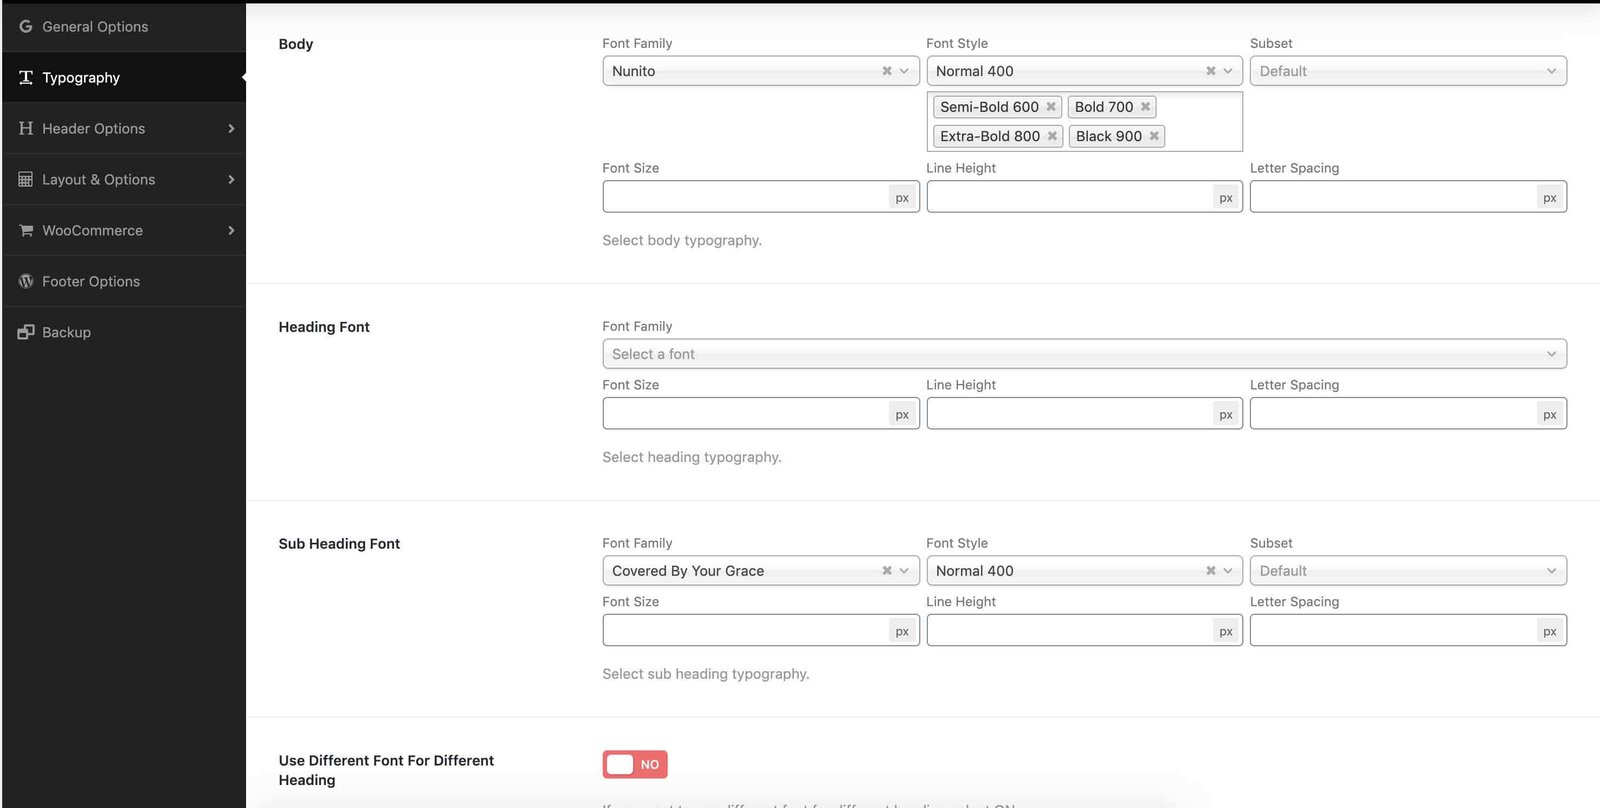
Task: Remove the Black 900 style tag
Action: pyautogui.click(x=1154, y=136)
